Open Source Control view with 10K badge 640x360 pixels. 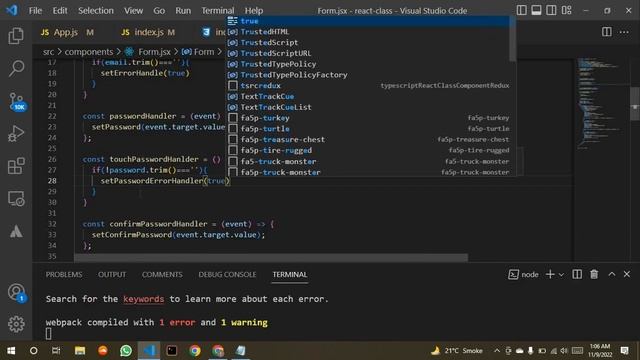click(x=17, y=102)
